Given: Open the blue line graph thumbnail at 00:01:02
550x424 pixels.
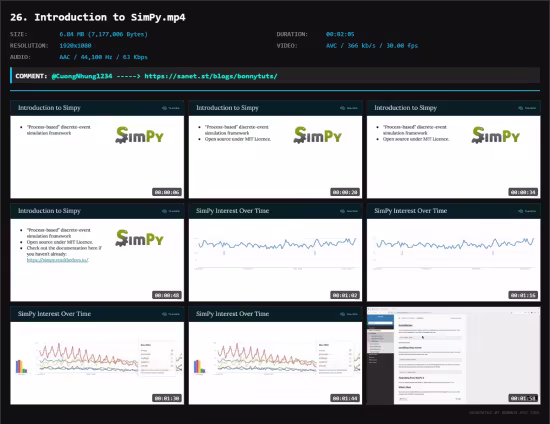Looking at the screenshot, I should click(x=275, y=253).
